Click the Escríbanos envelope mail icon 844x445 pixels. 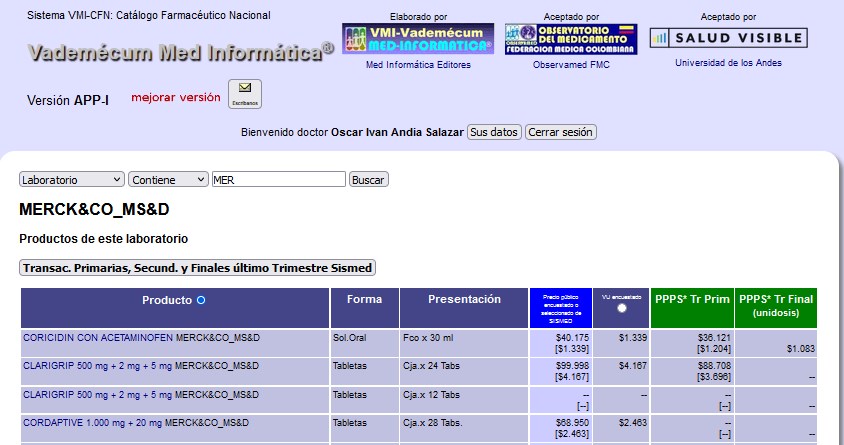point(245,94)
